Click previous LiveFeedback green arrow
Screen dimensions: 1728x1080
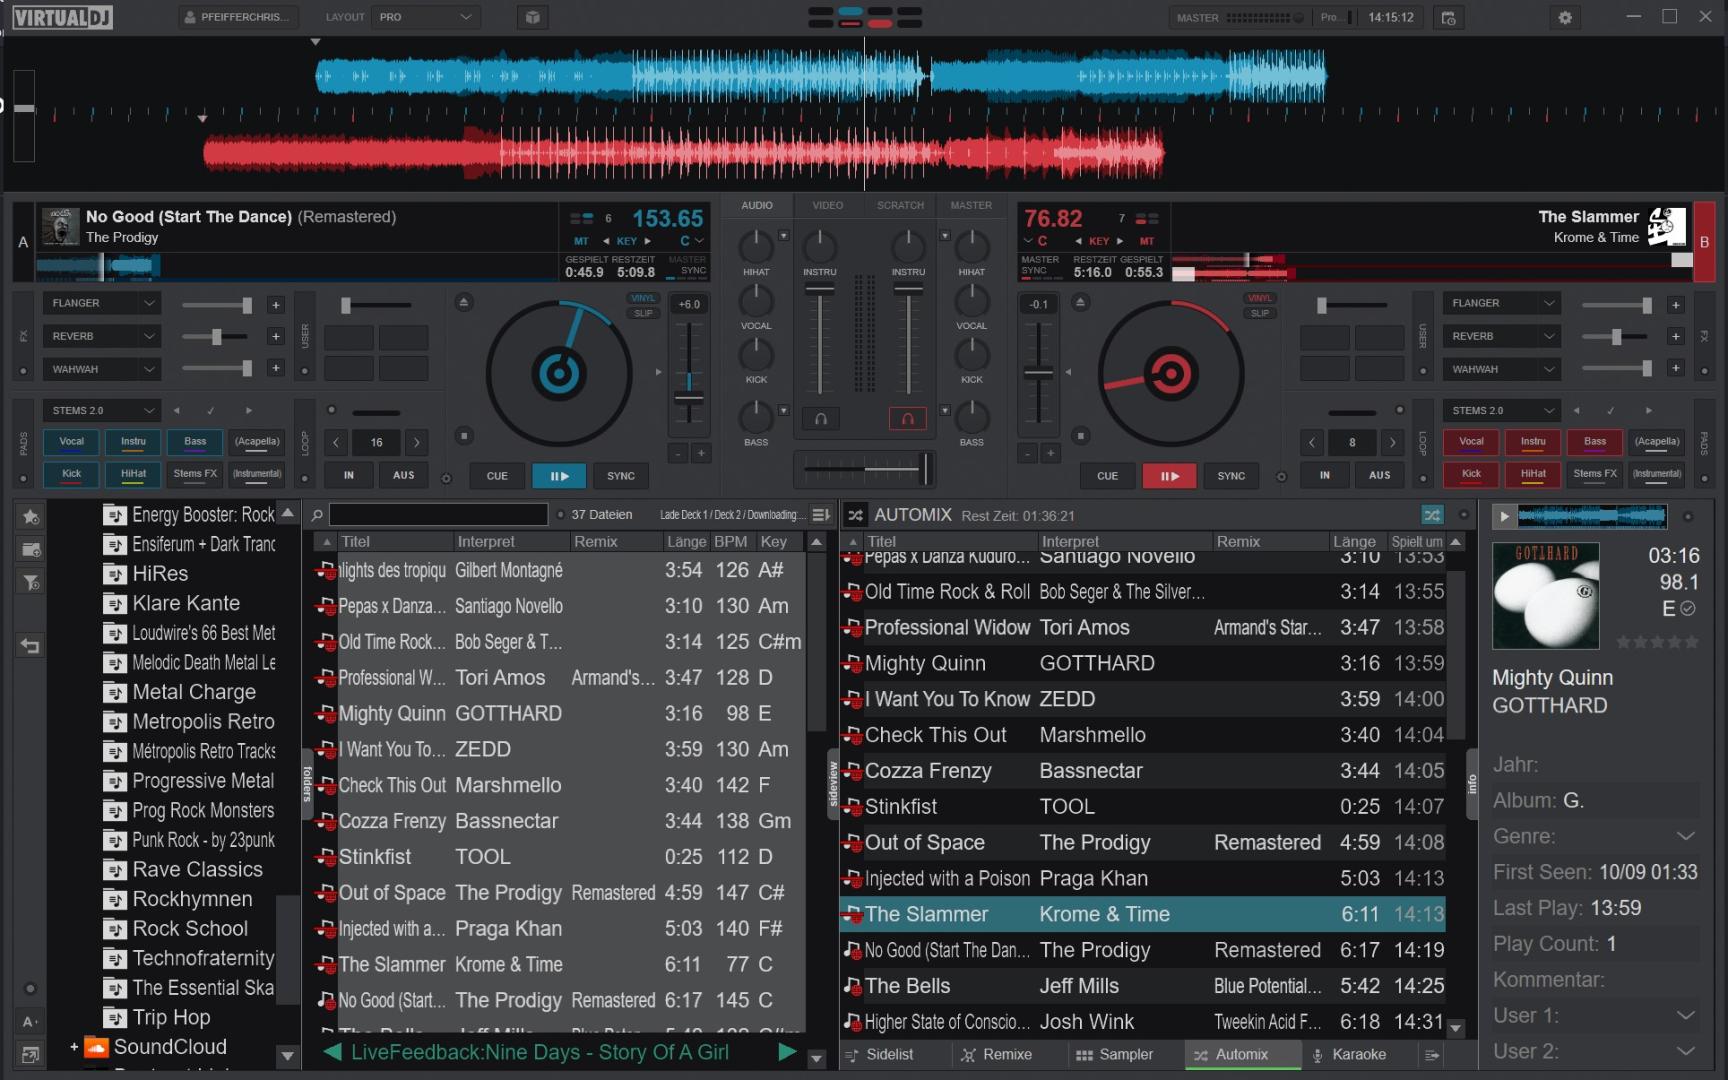(x=333, y=1052)
